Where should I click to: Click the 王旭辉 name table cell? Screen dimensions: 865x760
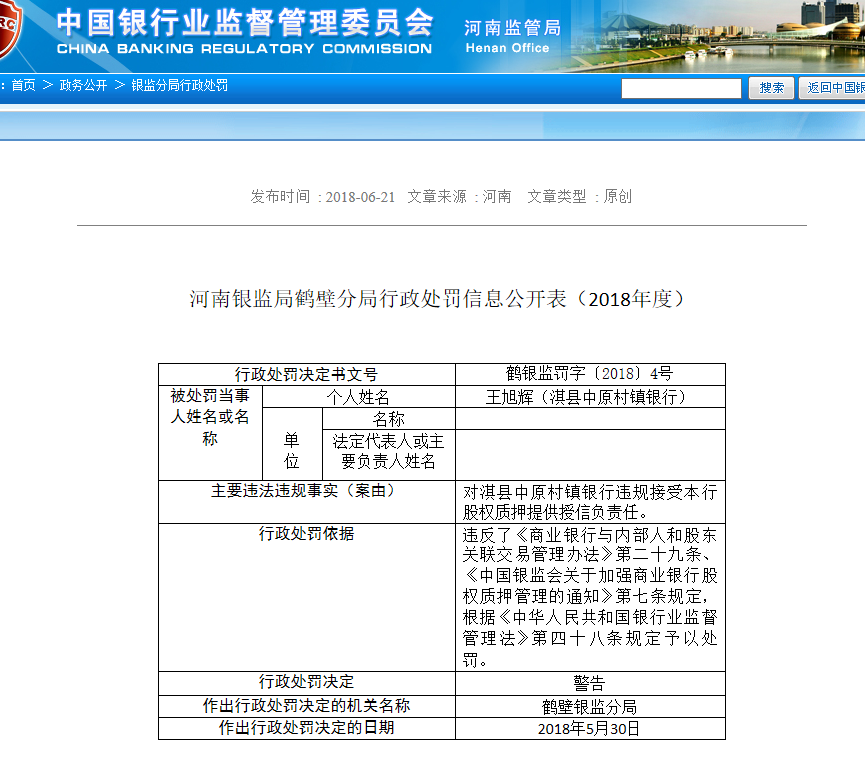coord(590,397)
